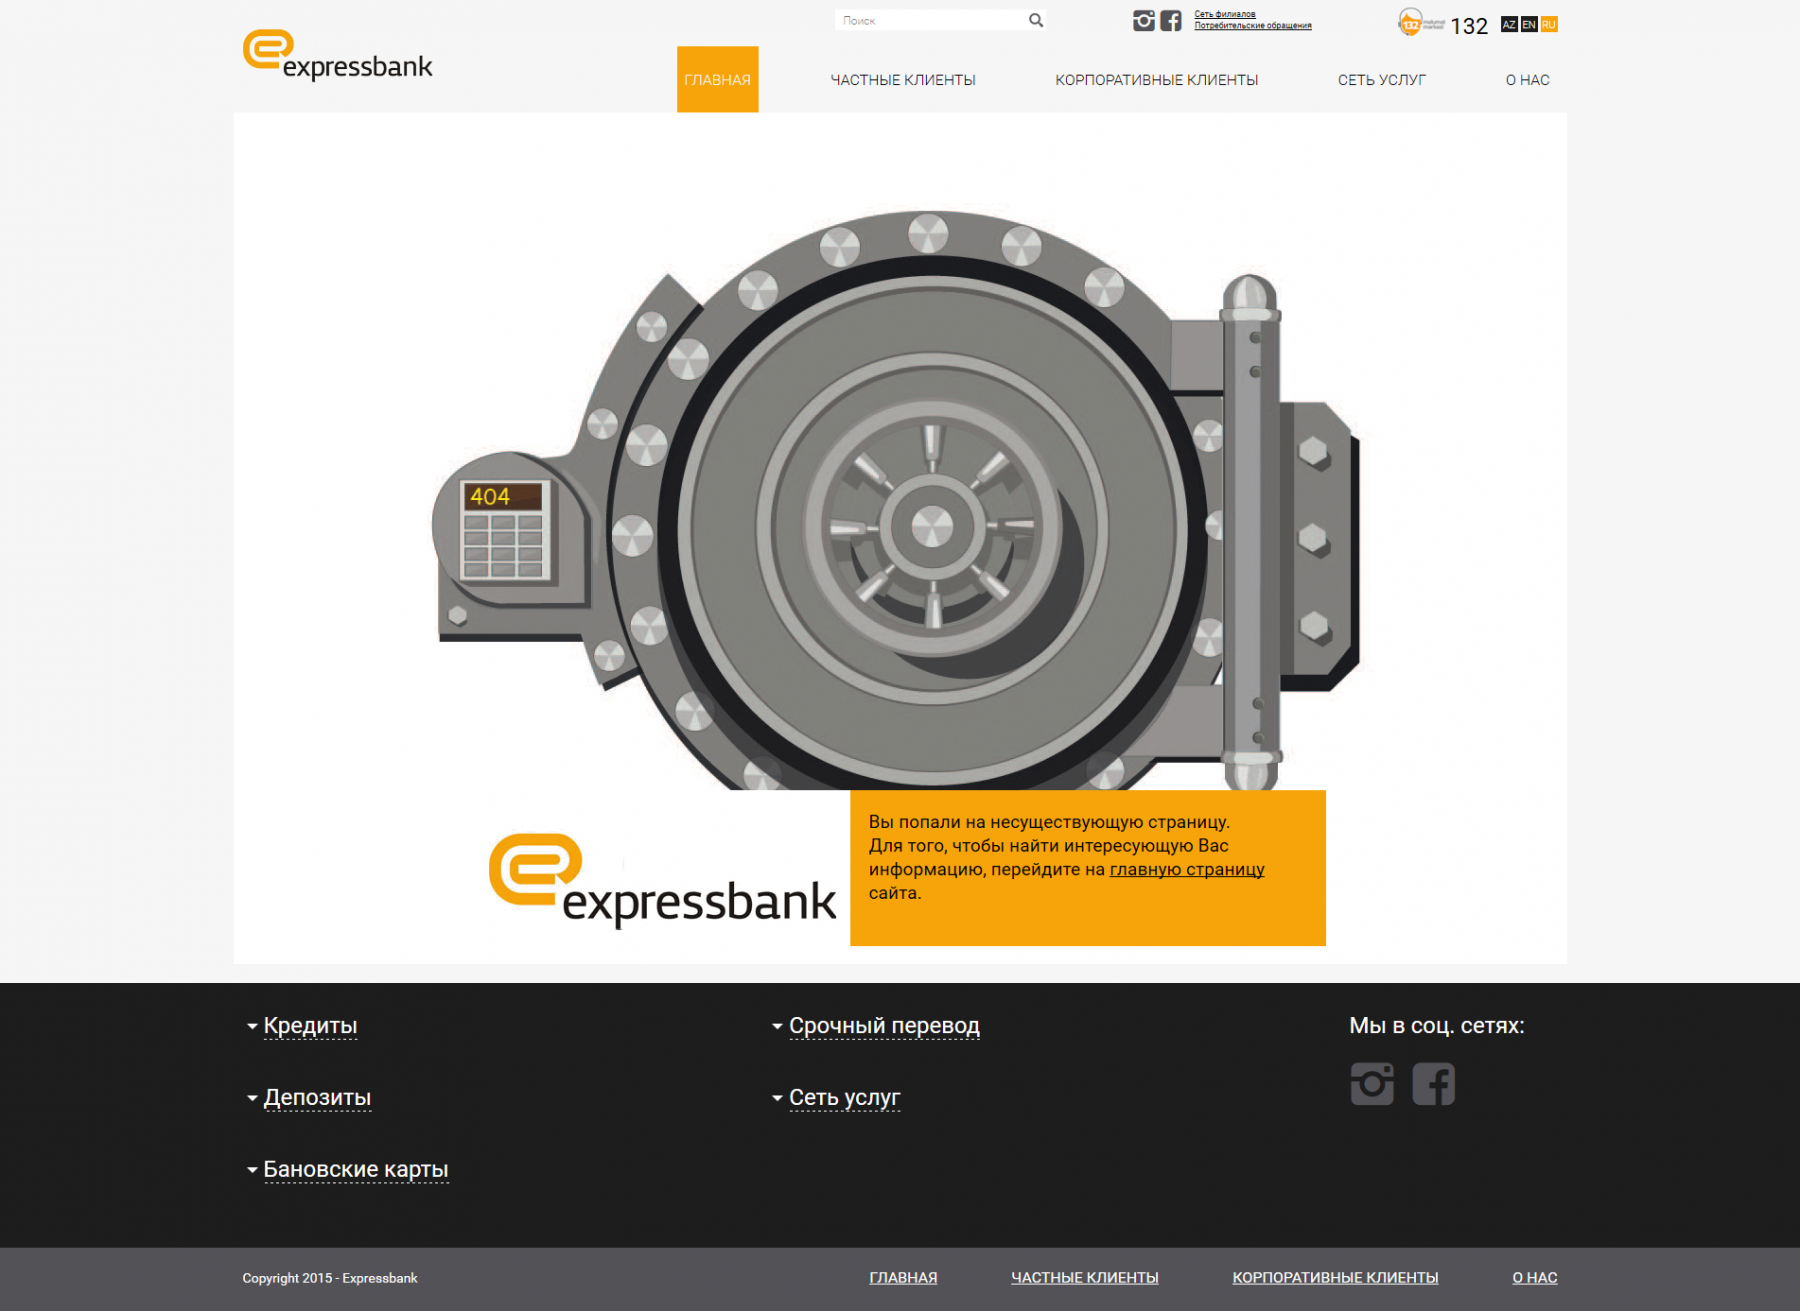Click the Мы в соц. сетях: heading
Viewport: 1800px width, 1311px height.
pyautogui.click(x=1437, y=1026)
